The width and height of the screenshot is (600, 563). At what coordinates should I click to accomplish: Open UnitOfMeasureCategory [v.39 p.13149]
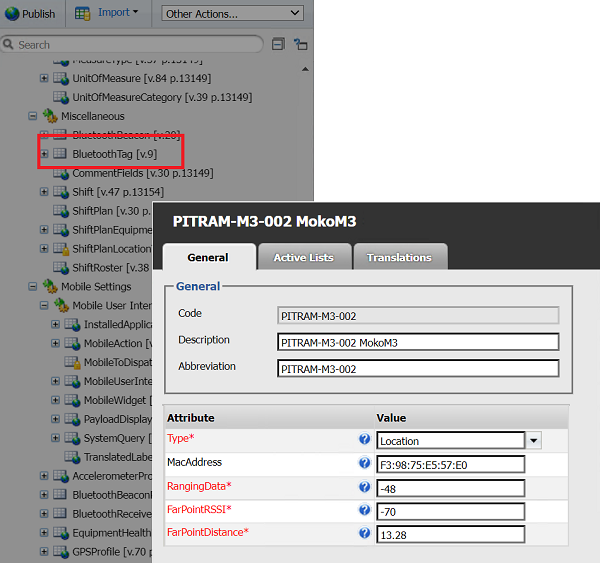tap(162, 97)
